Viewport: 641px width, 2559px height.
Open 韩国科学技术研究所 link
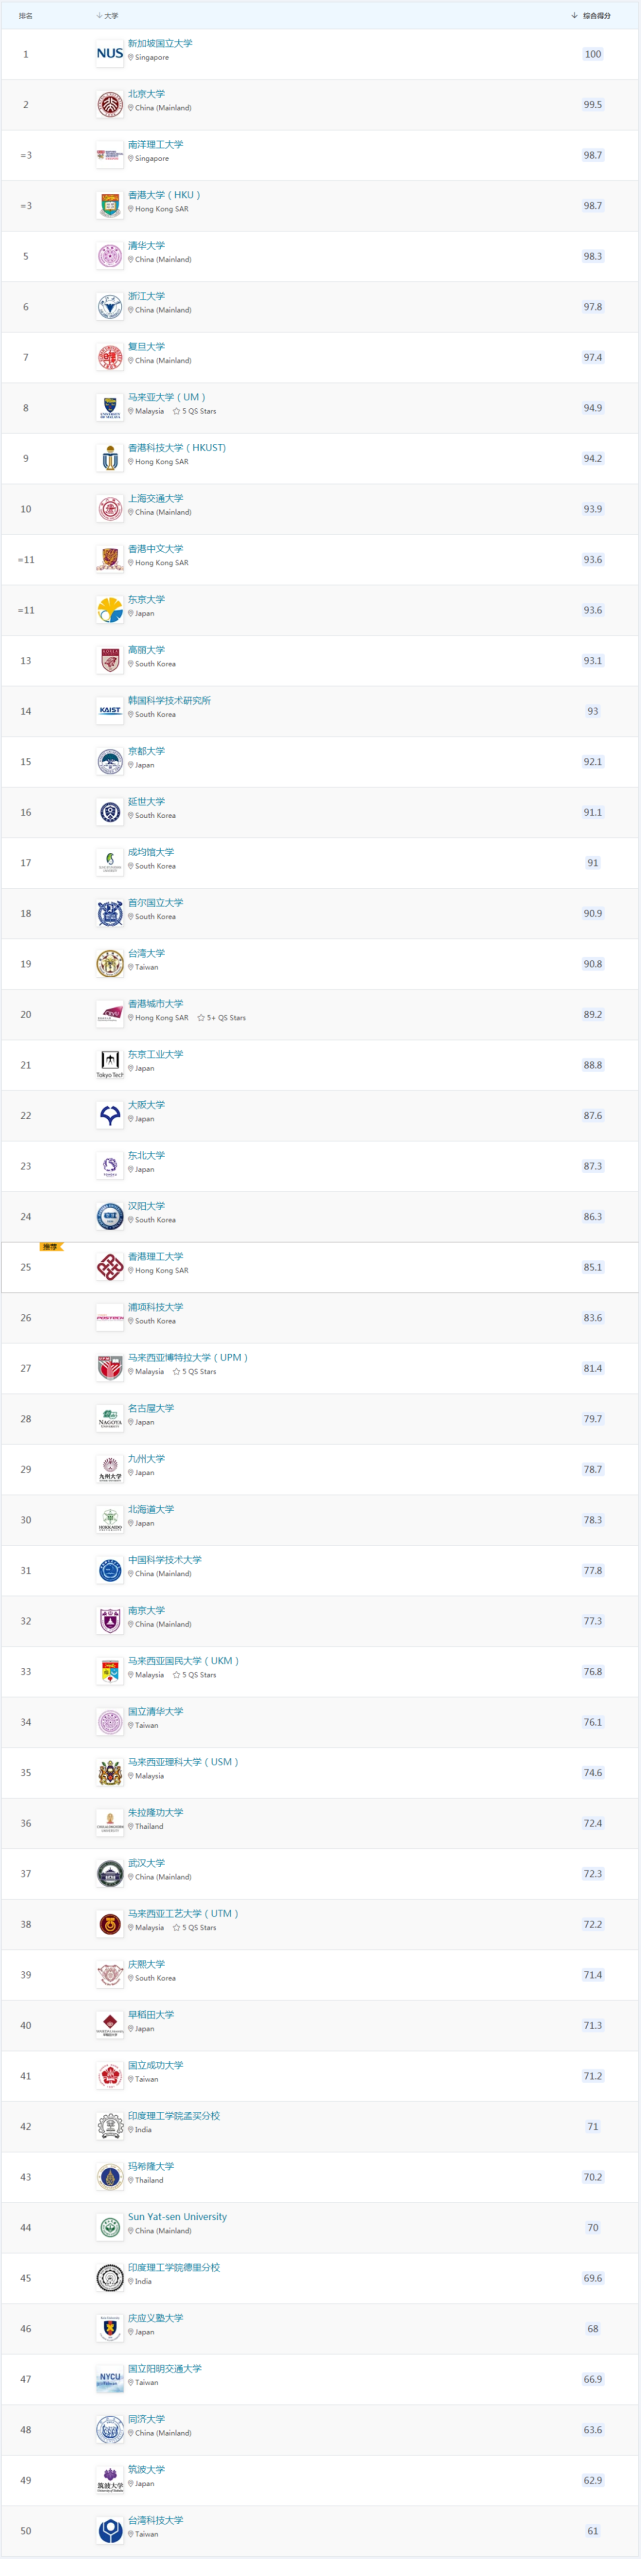click(169, 700)
